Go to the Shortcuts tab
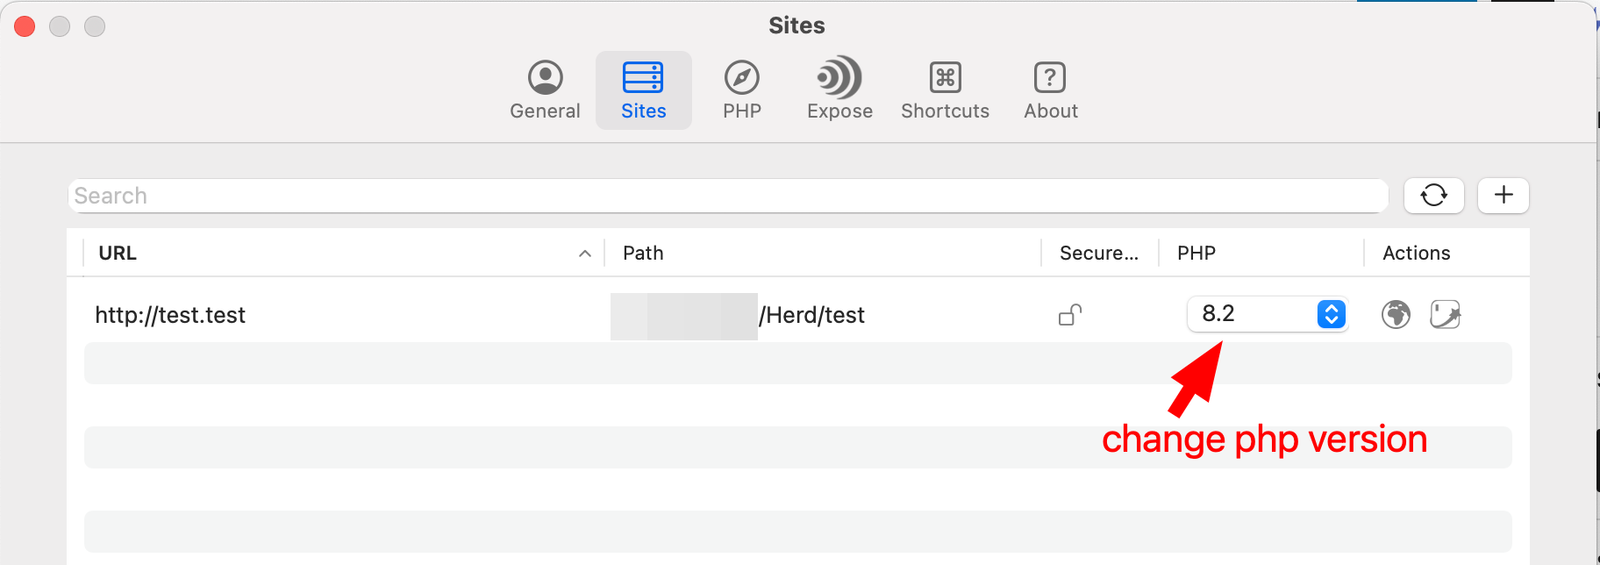Viewport: 1600px width, 565px height. coord(944,90)
